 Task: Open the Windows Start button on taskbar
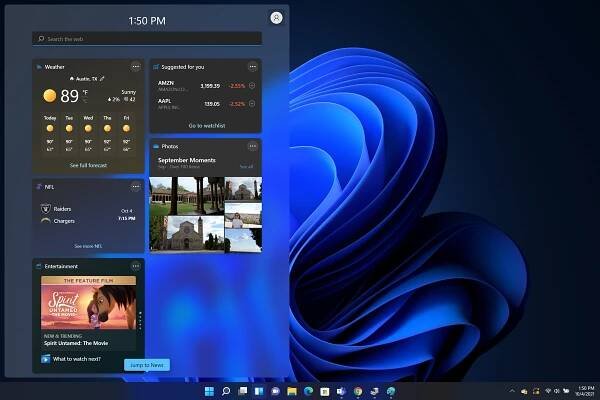pos(210,390)
